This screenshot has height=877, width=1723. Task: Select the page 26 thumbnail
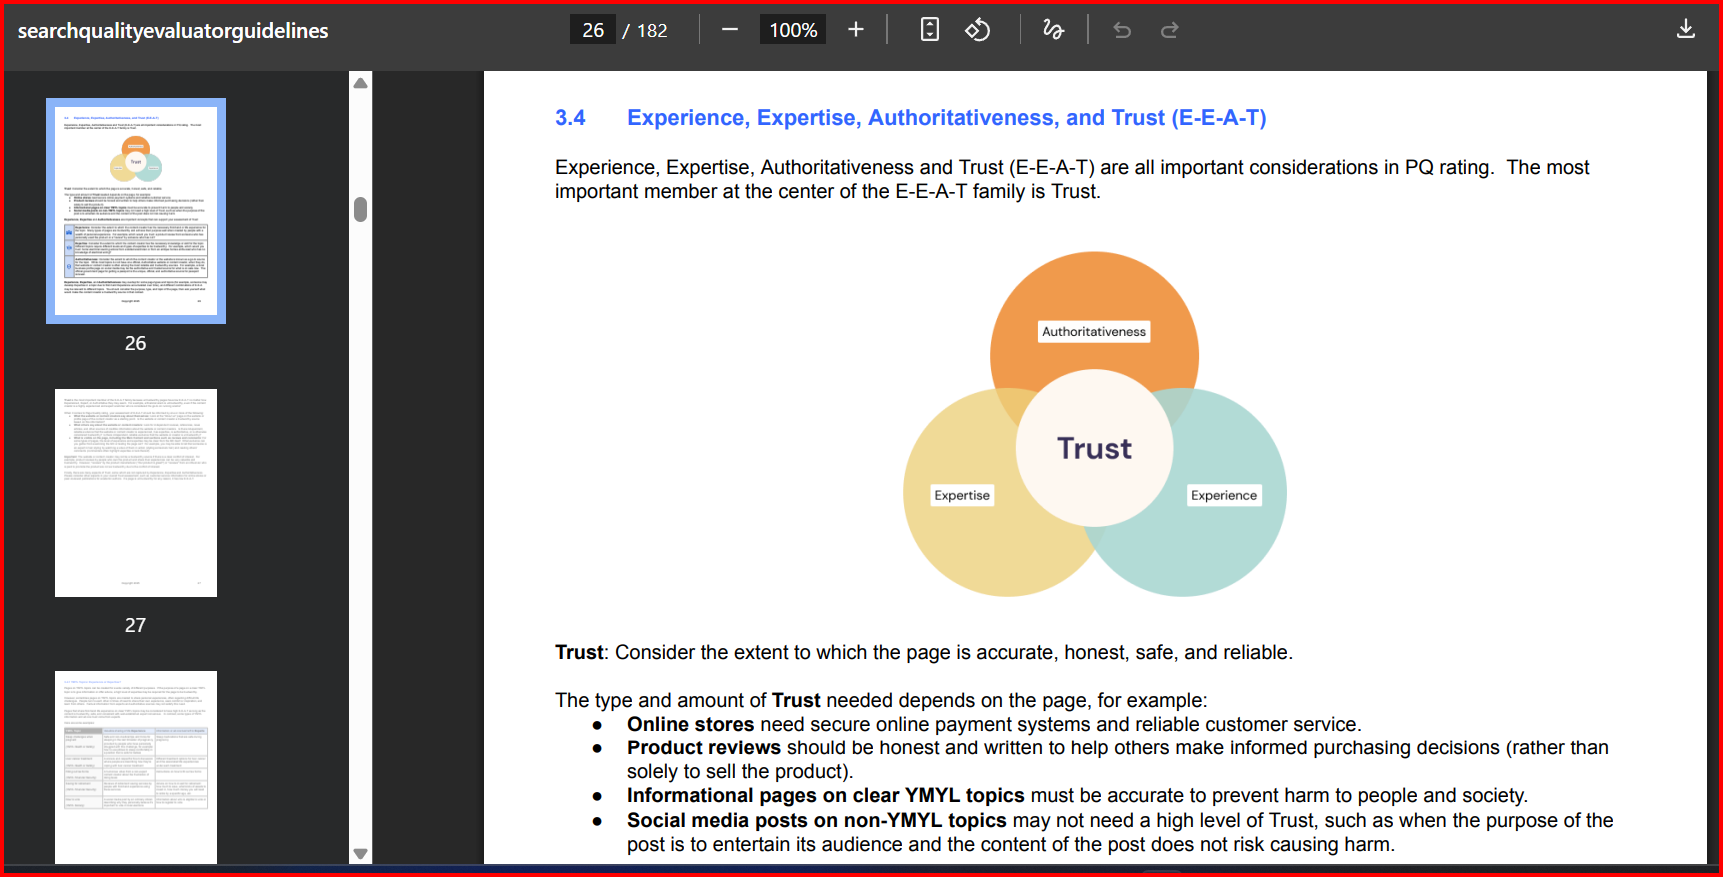point(136,211)
